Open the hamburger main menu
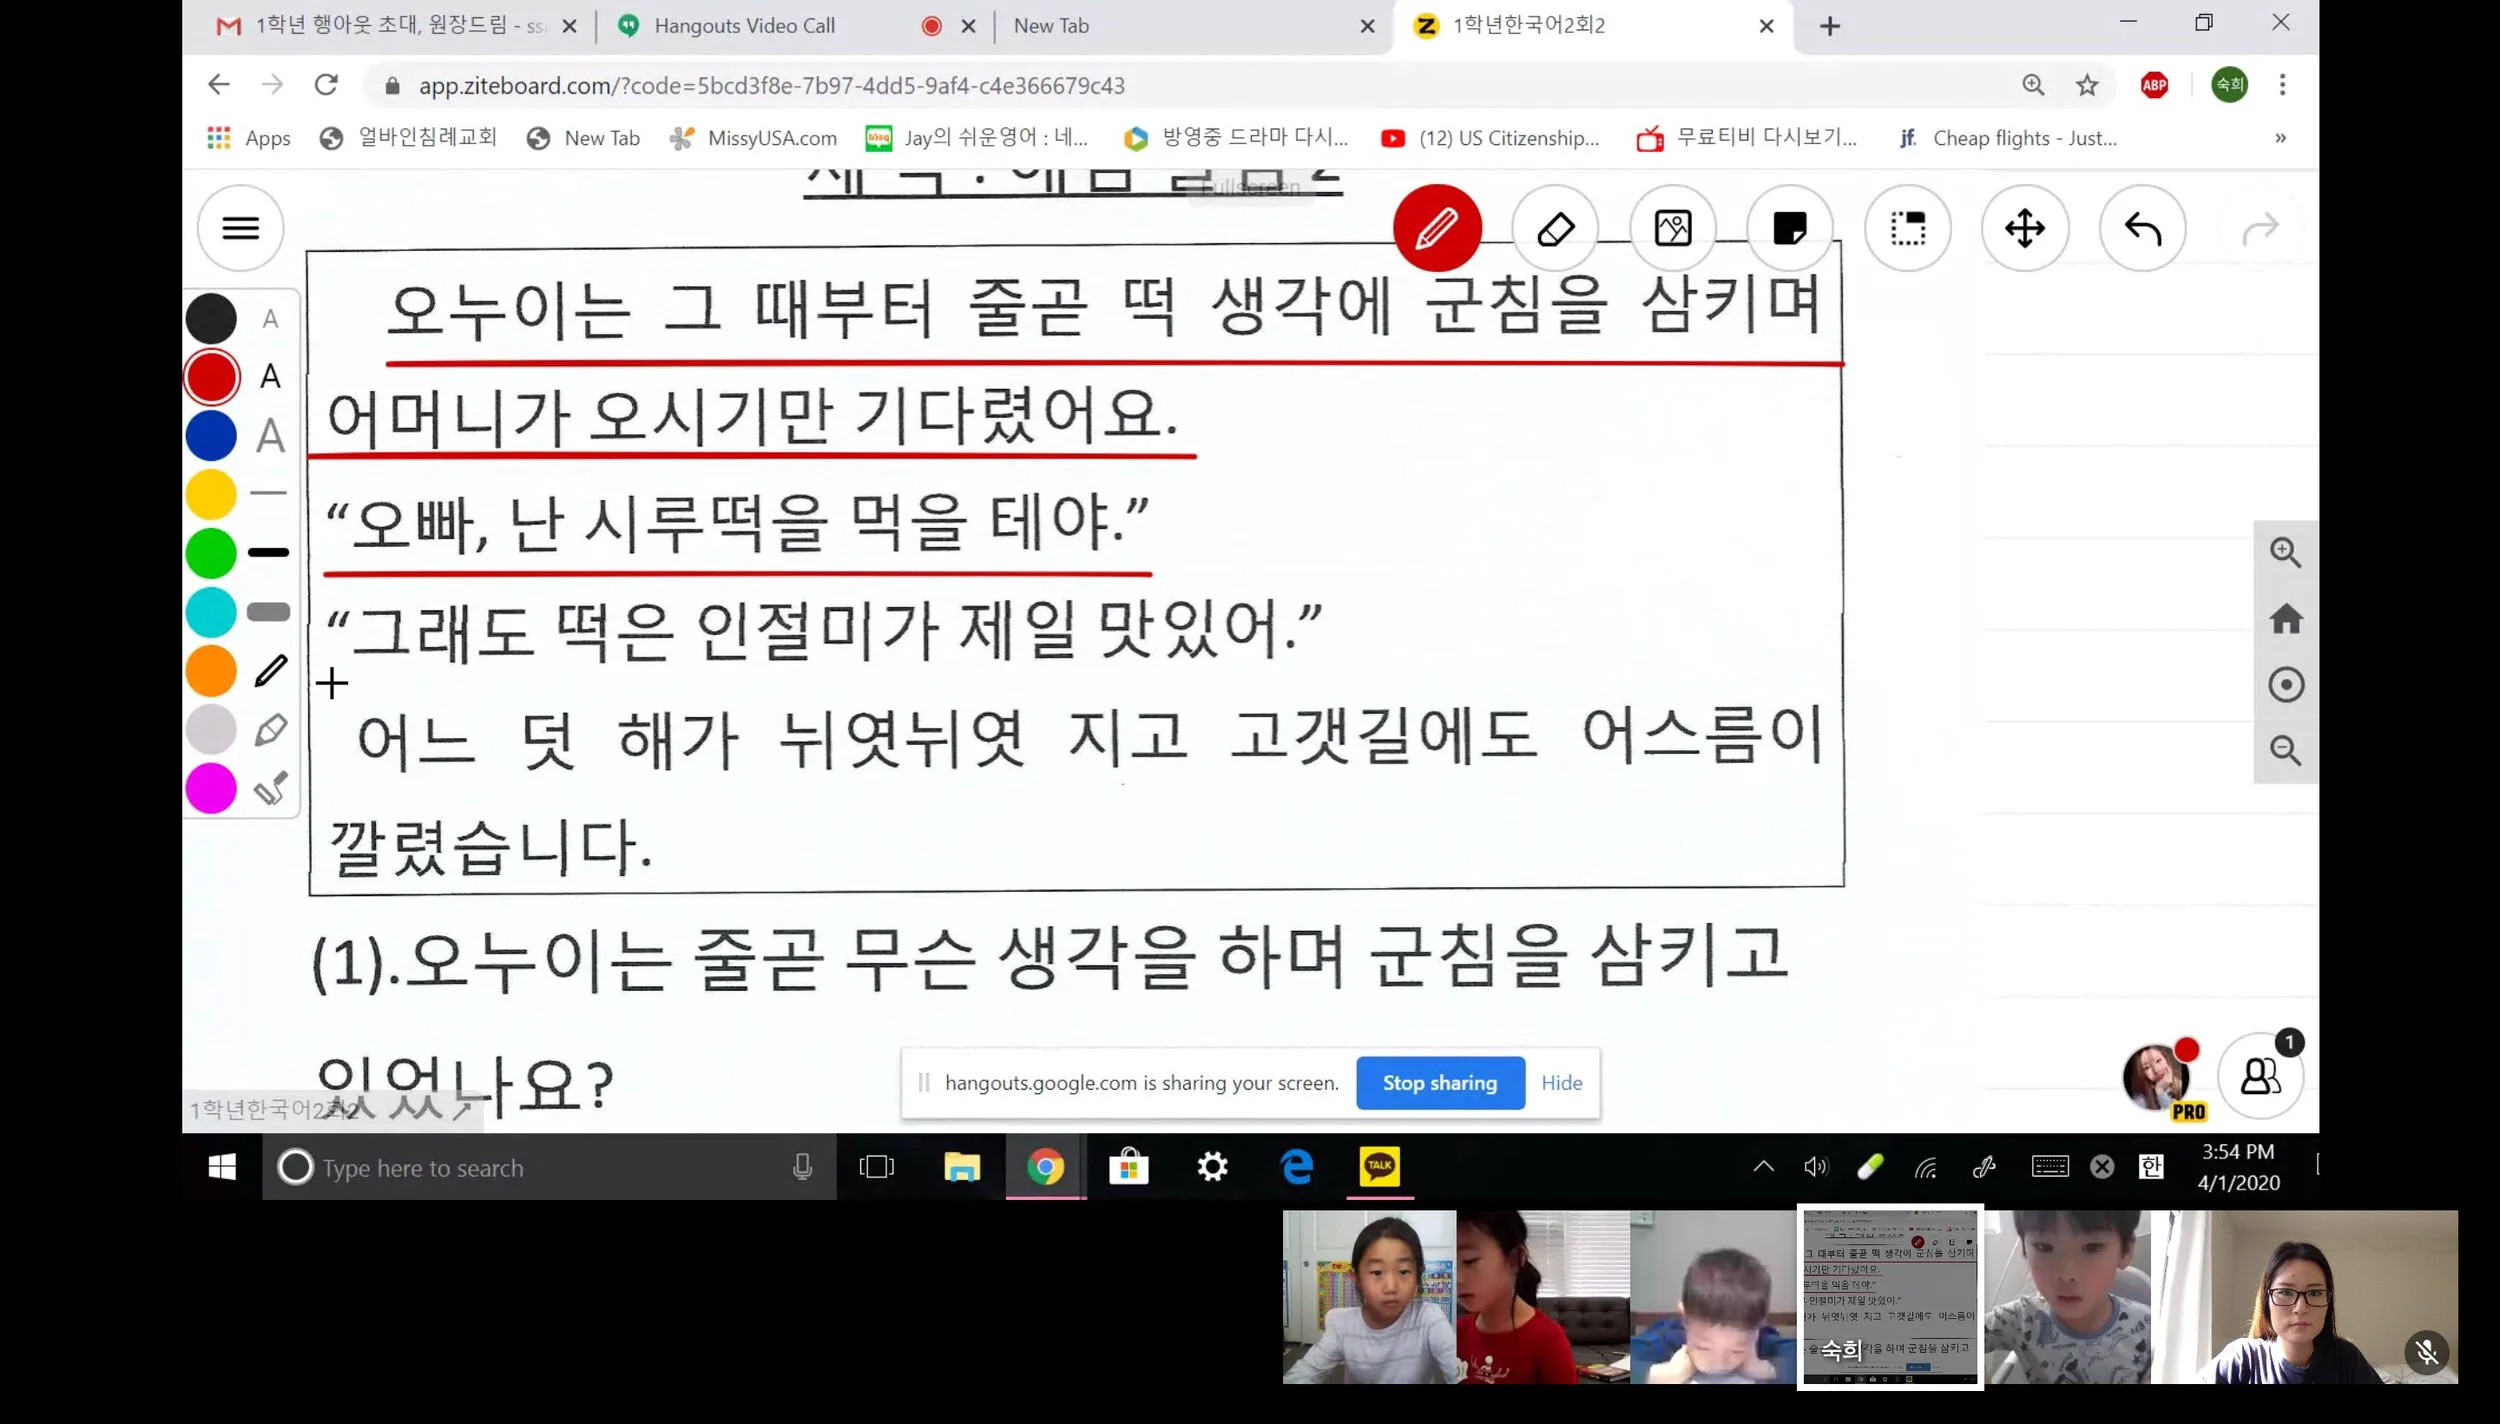The image size is (2500, 1424). pyautogui.click(x=240, y=228)
